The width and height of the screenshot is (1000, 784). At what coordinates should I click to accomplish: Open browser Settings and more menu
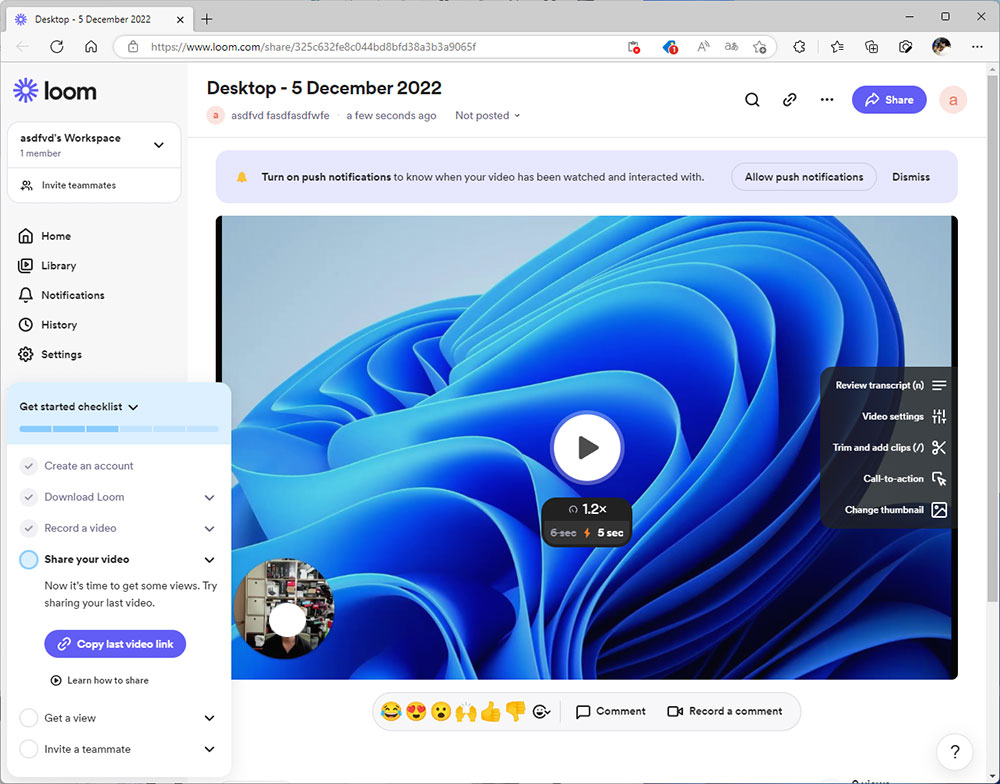(x=977, y=47)
